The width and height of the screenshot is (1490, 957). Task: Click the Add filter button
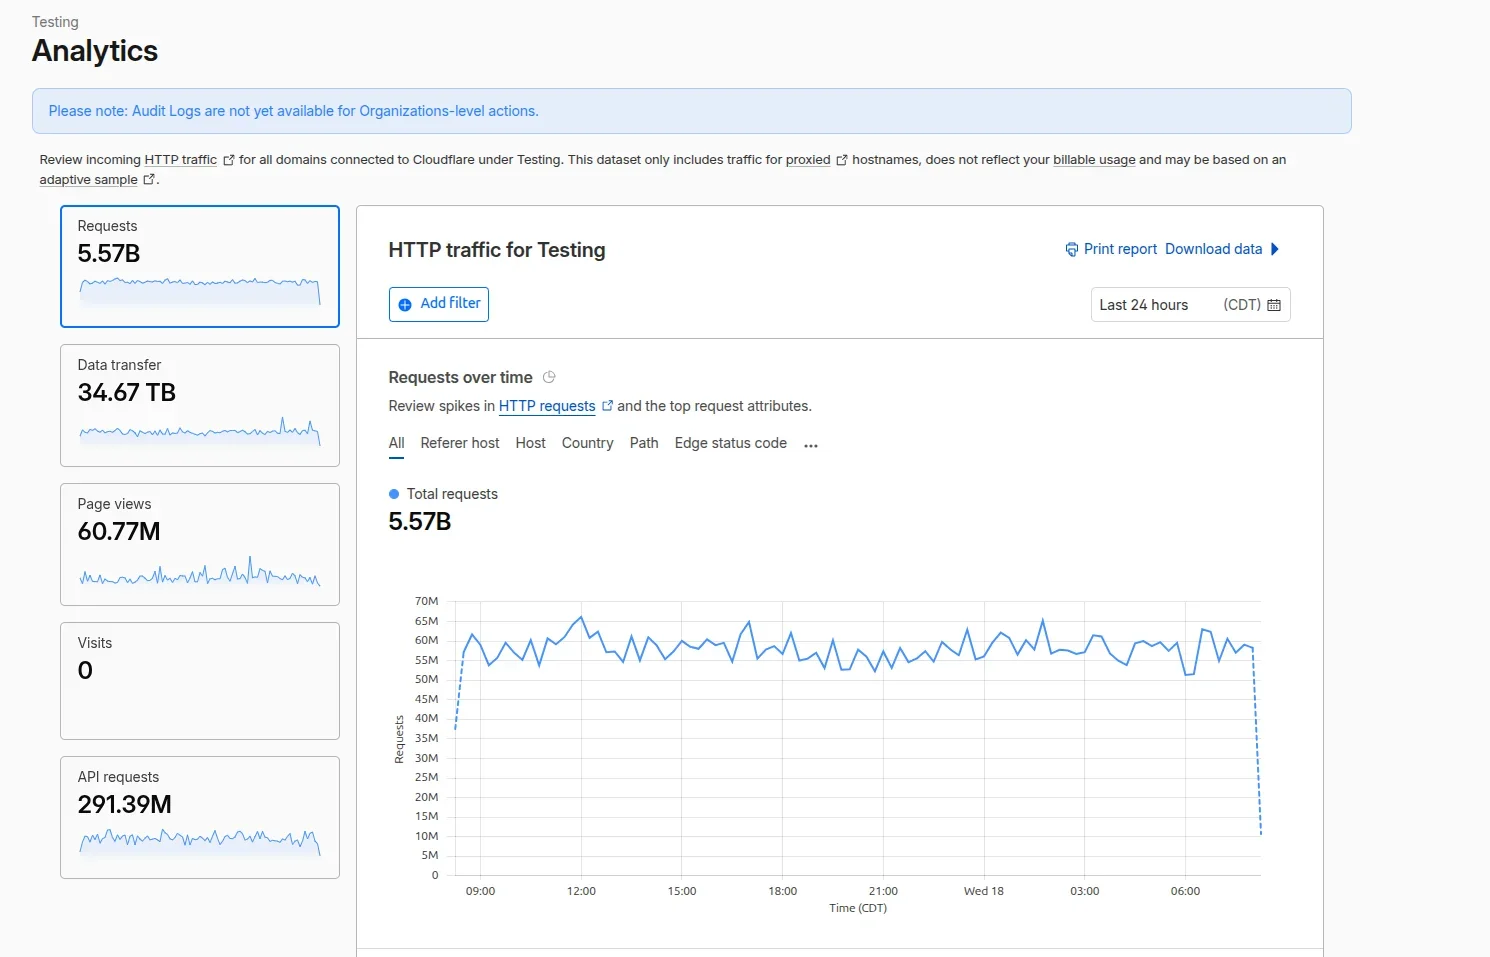point(438,303)
